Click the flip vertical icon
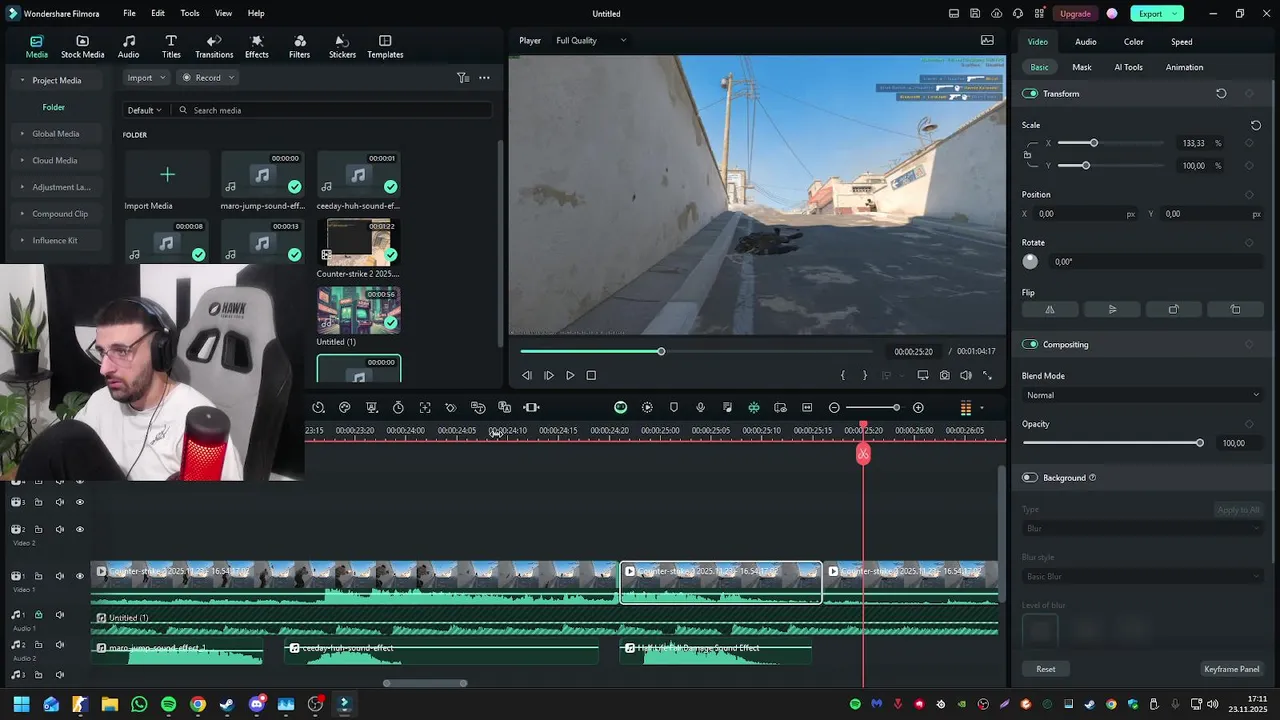Viewport: 1280px width, 720px height. pyautogui.click(x=1112, y=310)
